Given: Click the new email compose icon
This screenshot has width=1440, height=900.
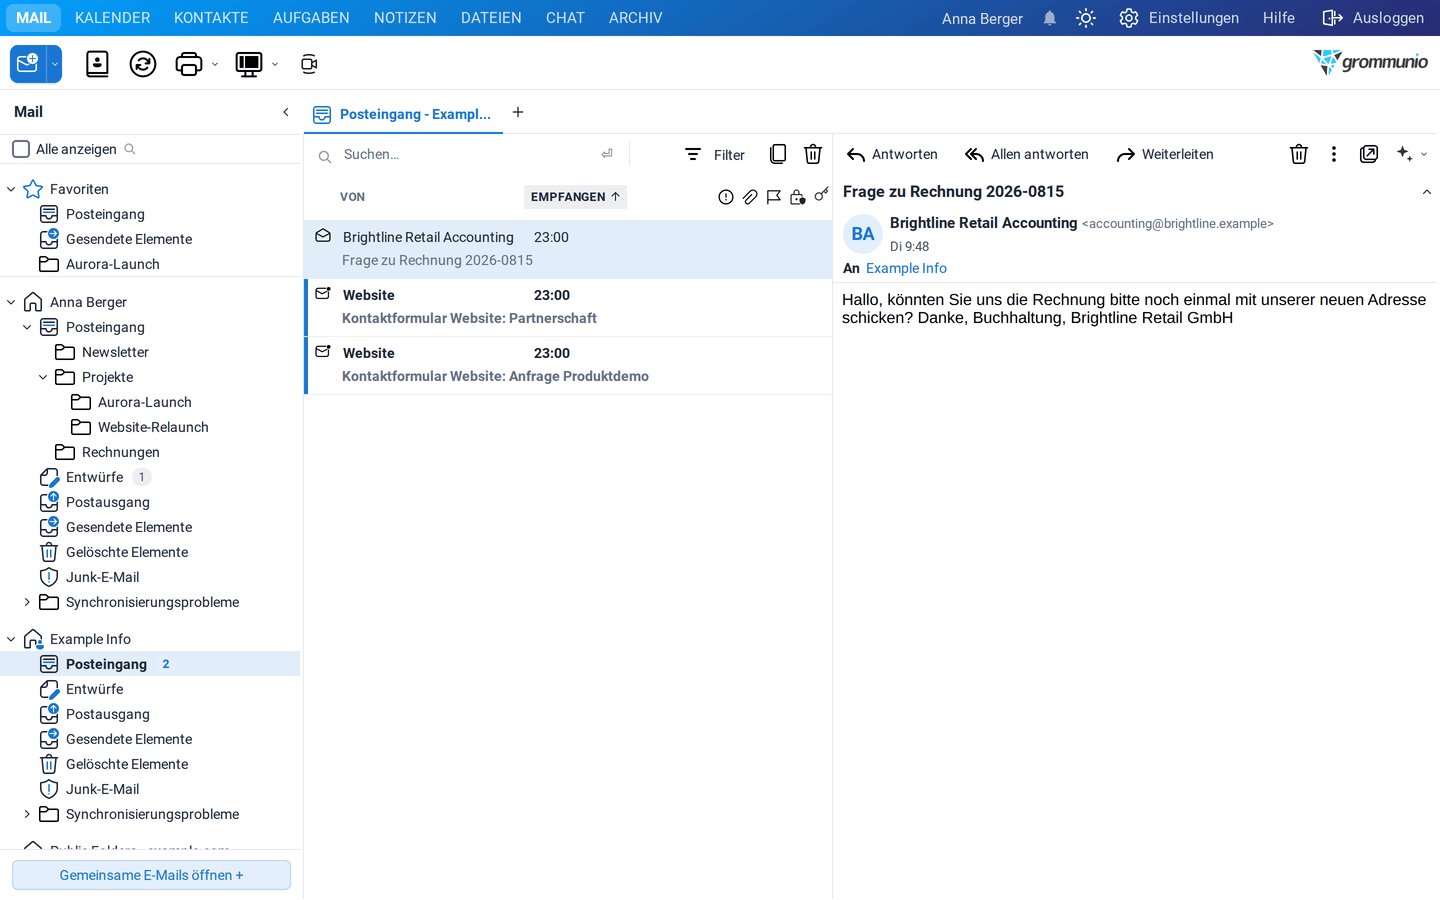Looking at the screenshot, I should tap(28, 64).
